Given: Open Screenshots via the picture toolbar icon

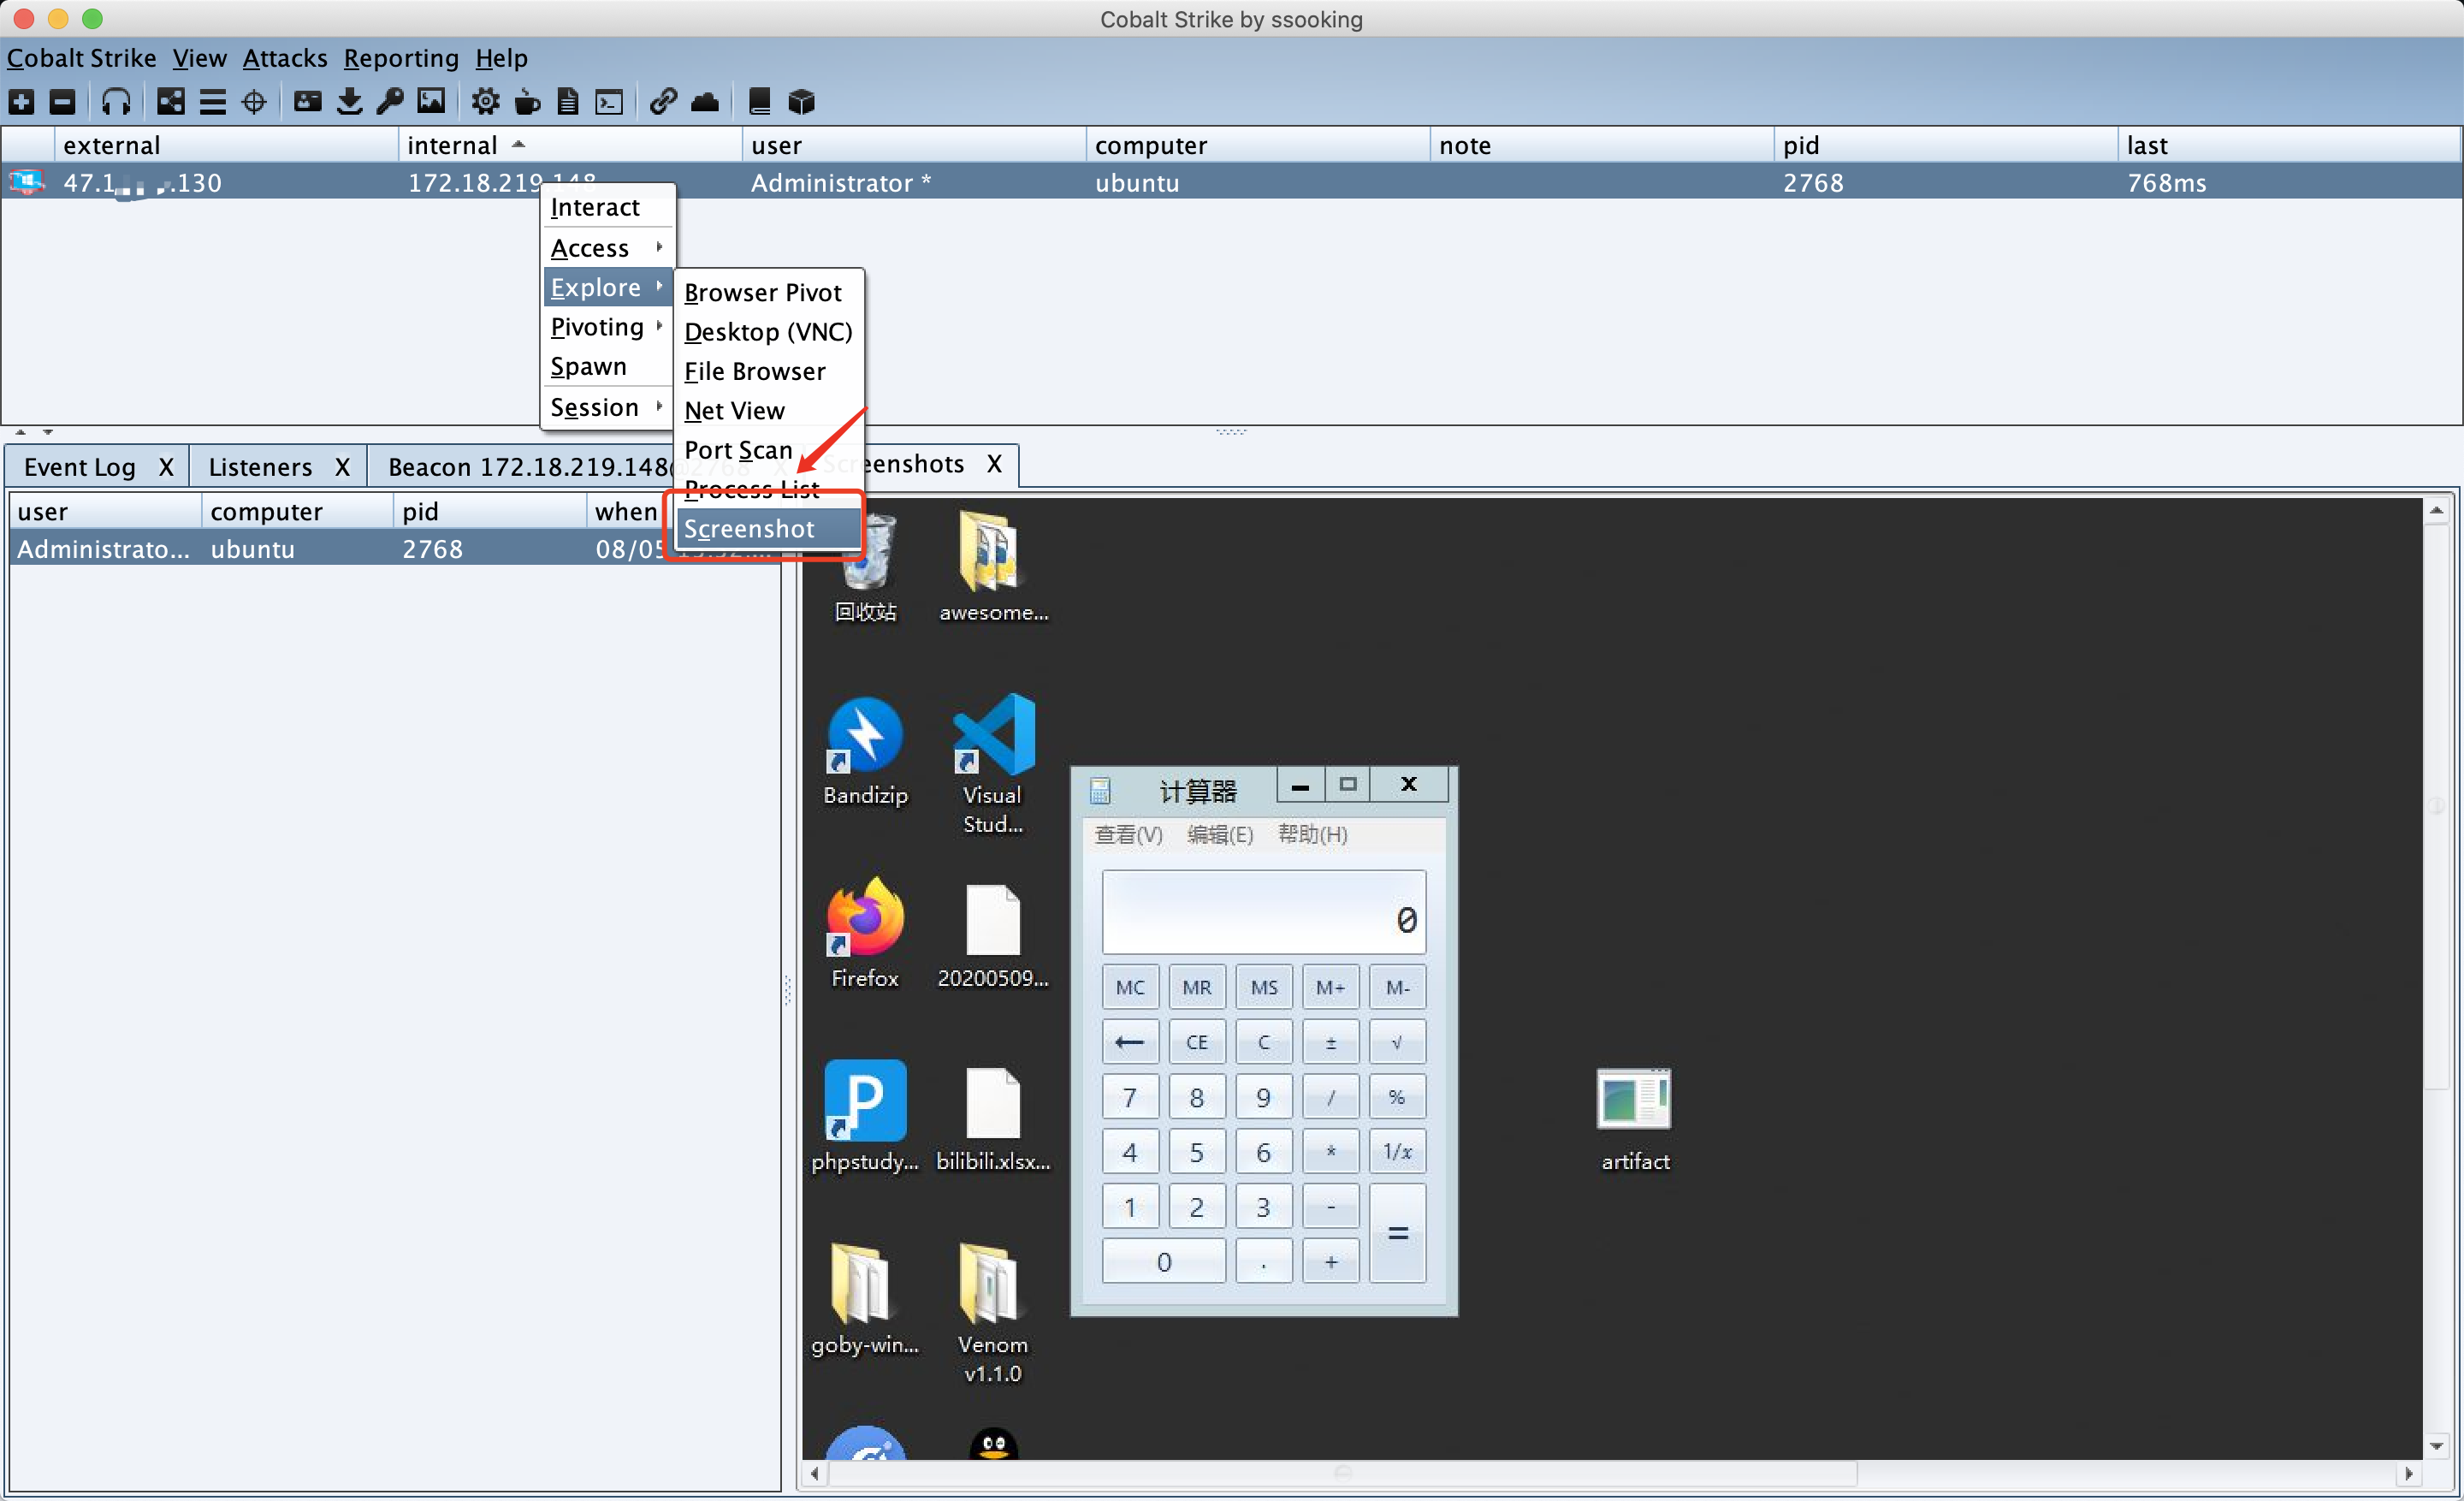Looking at the screenshot, I should (431, 101).
